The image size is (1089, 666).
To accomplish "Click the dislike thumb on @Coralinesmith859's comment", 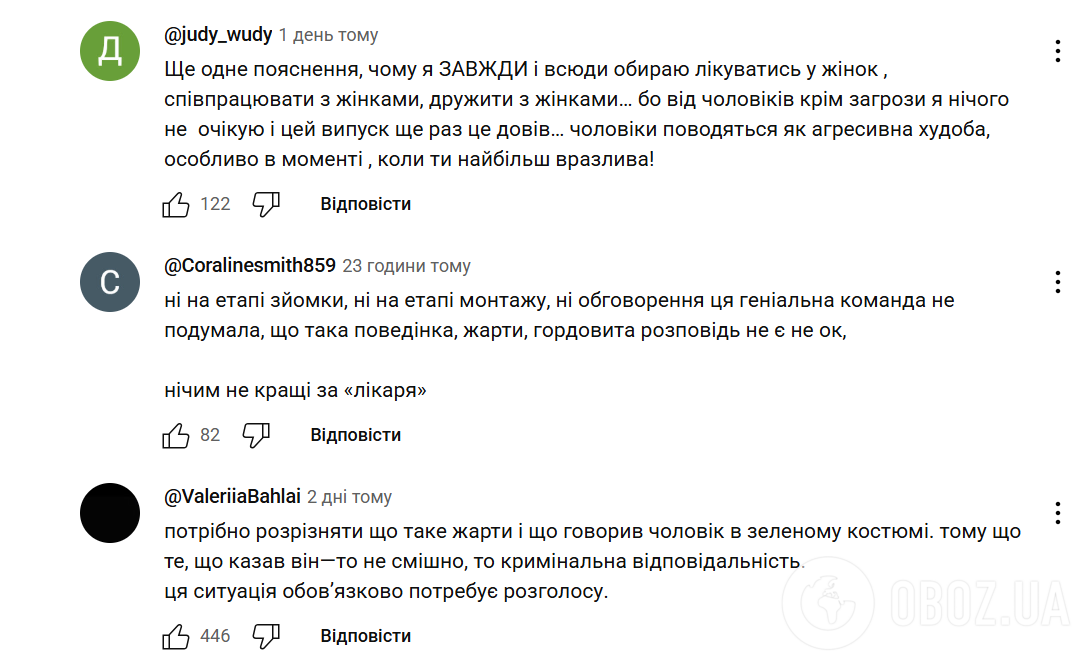I will (256, 435).
